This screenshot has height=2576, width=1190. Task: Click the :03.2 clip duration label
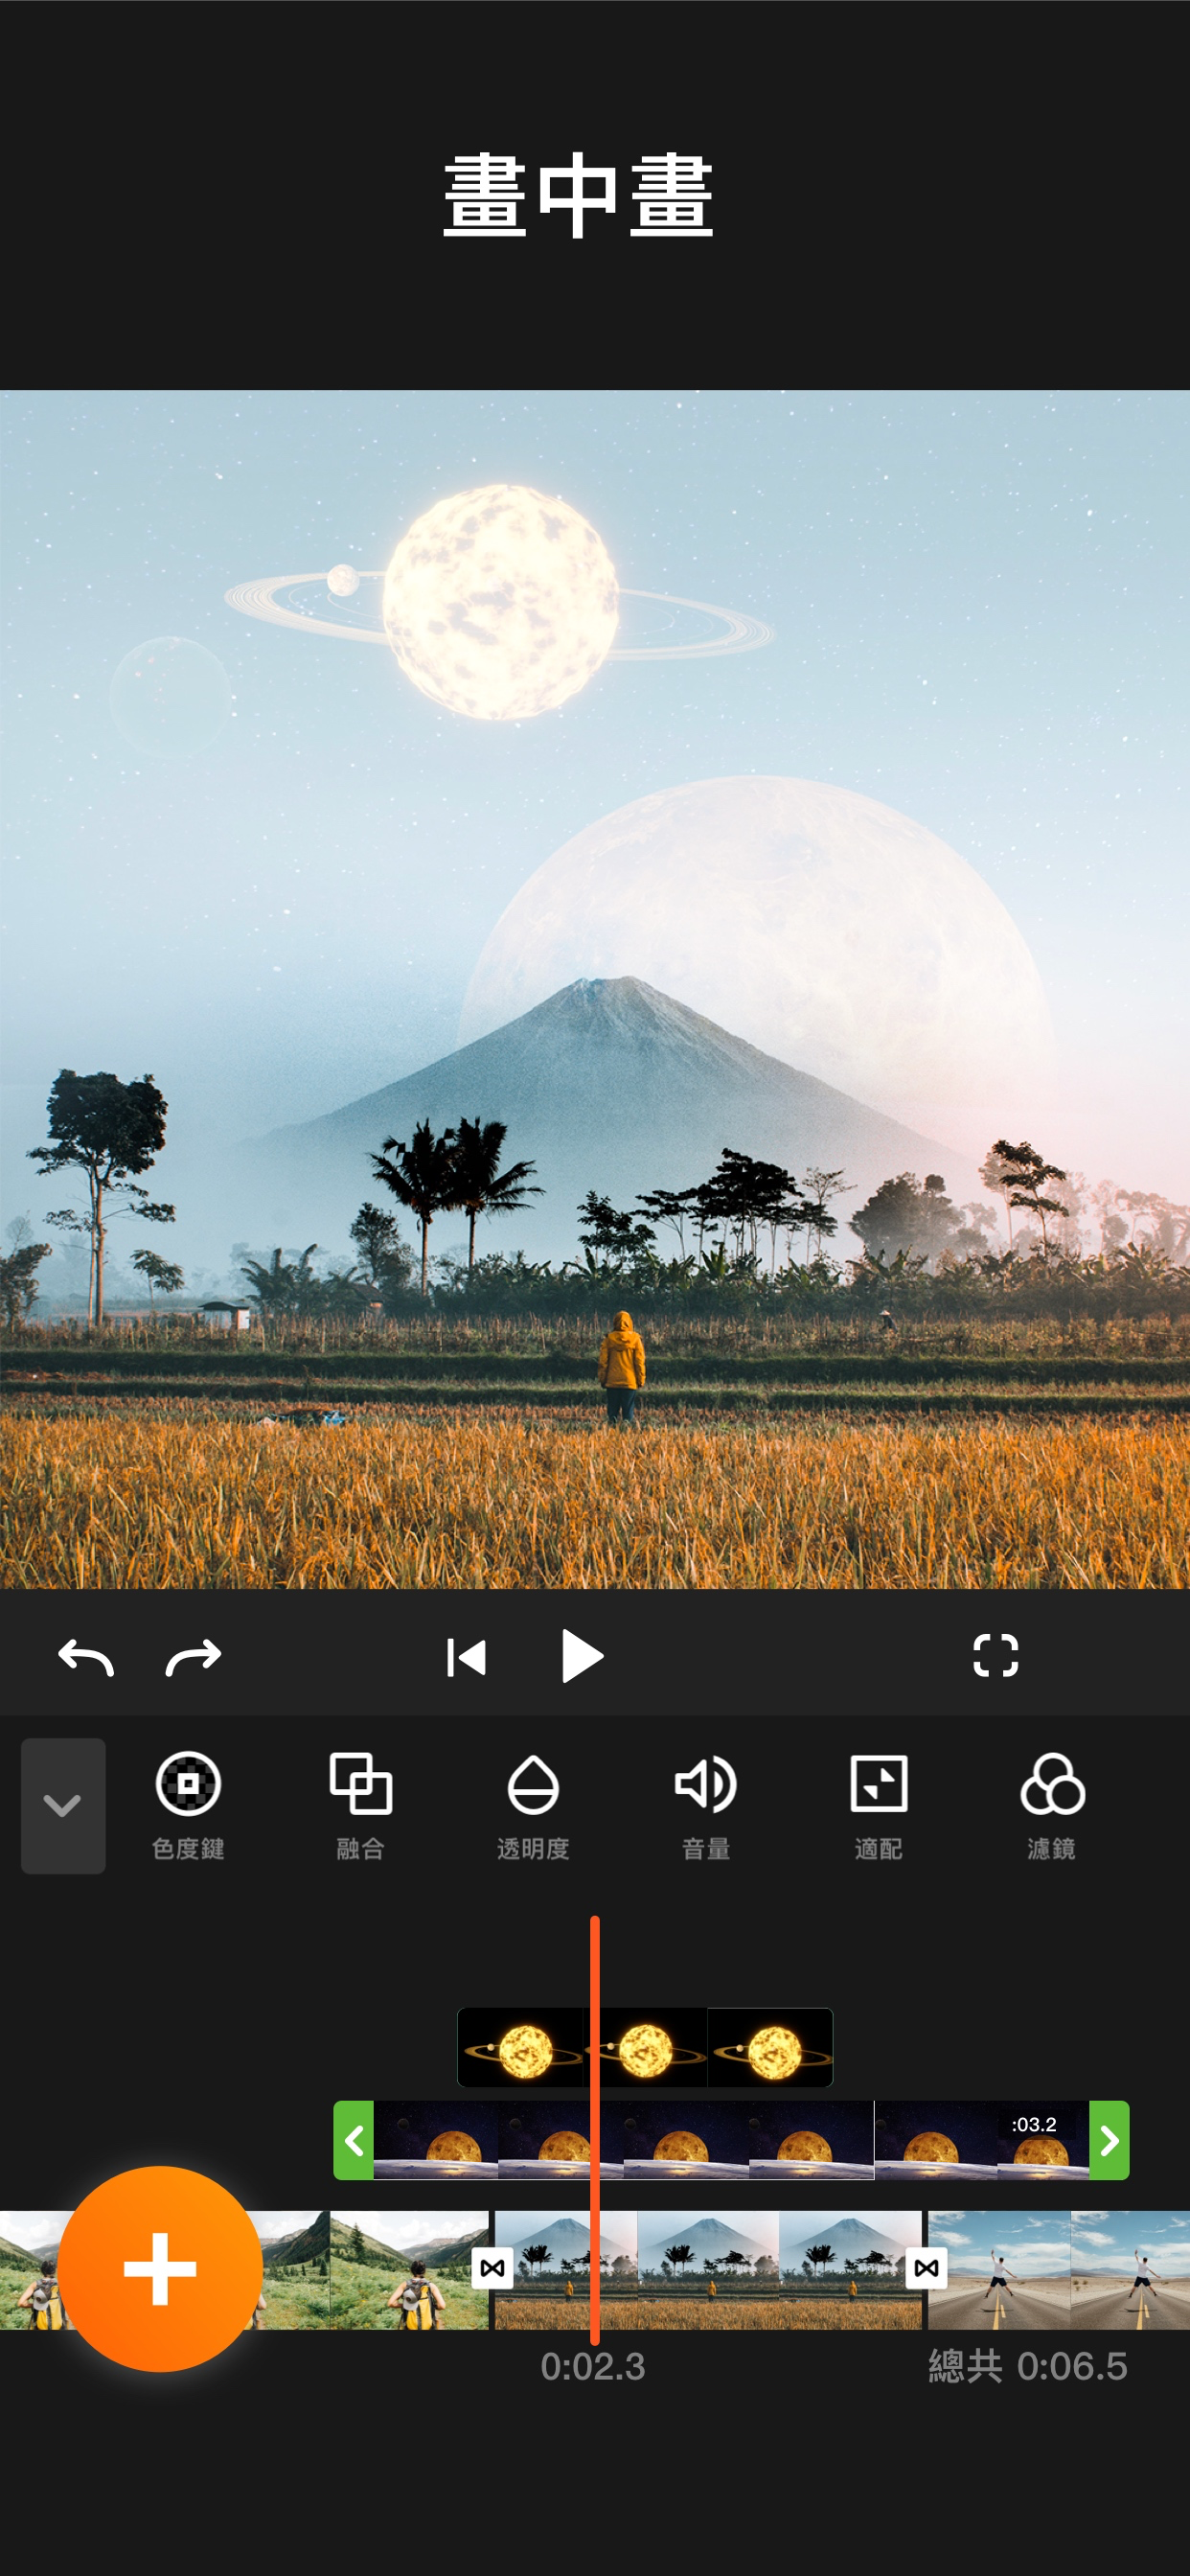pos(1034,2124)
